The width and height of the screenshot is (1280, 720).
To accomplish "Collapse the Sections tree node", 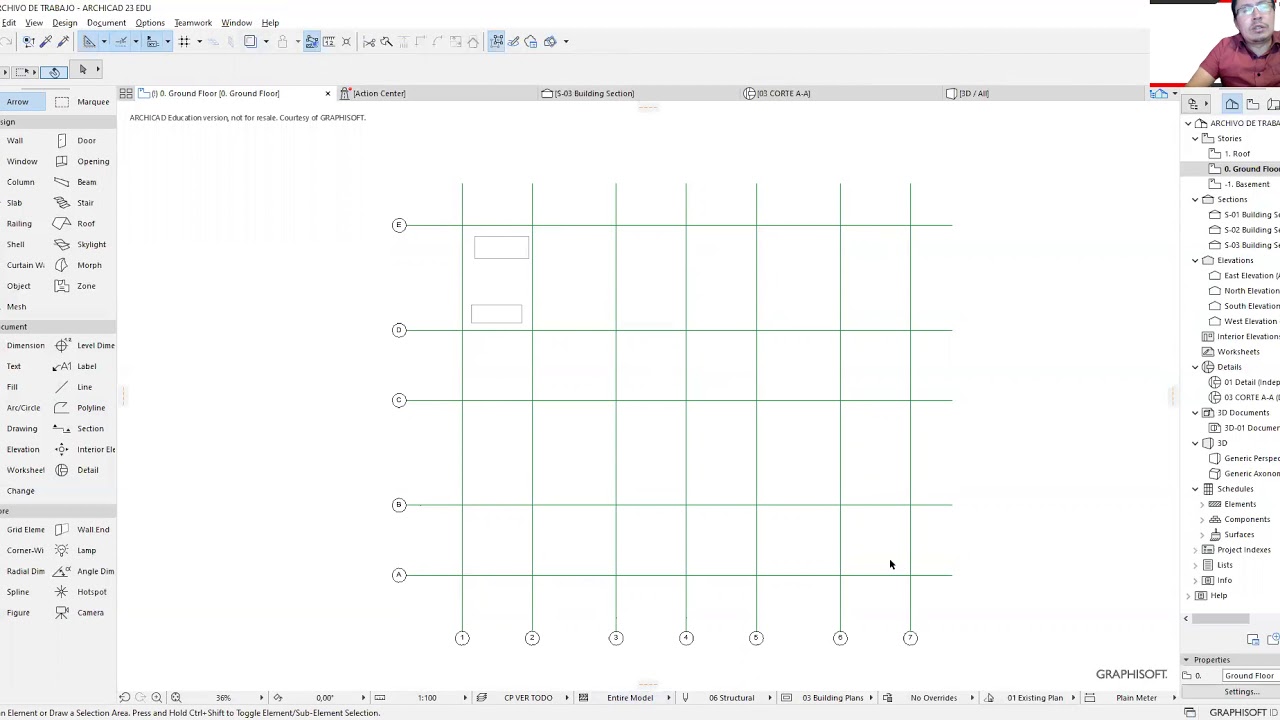I will tap(1195, 200).
